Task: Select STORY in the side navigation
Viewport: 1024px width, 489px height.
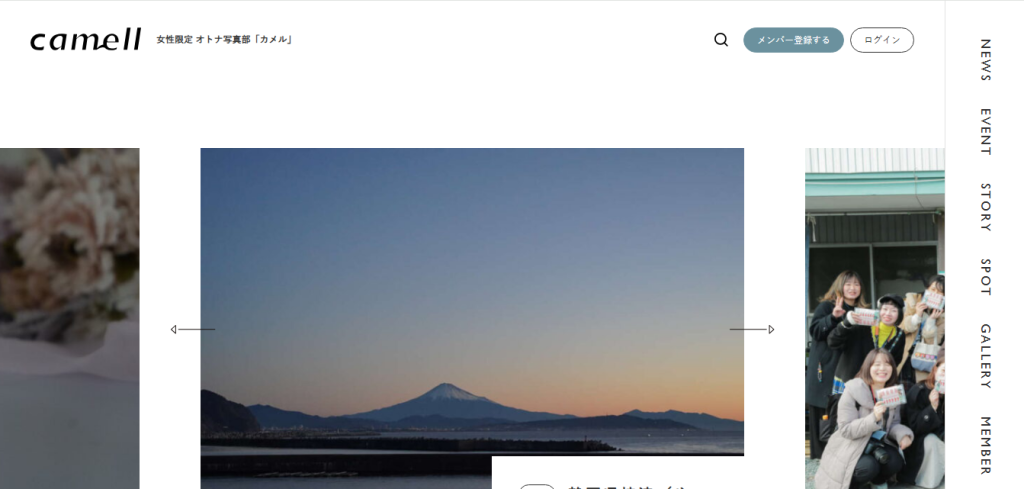Action: (x=985, y=207)
